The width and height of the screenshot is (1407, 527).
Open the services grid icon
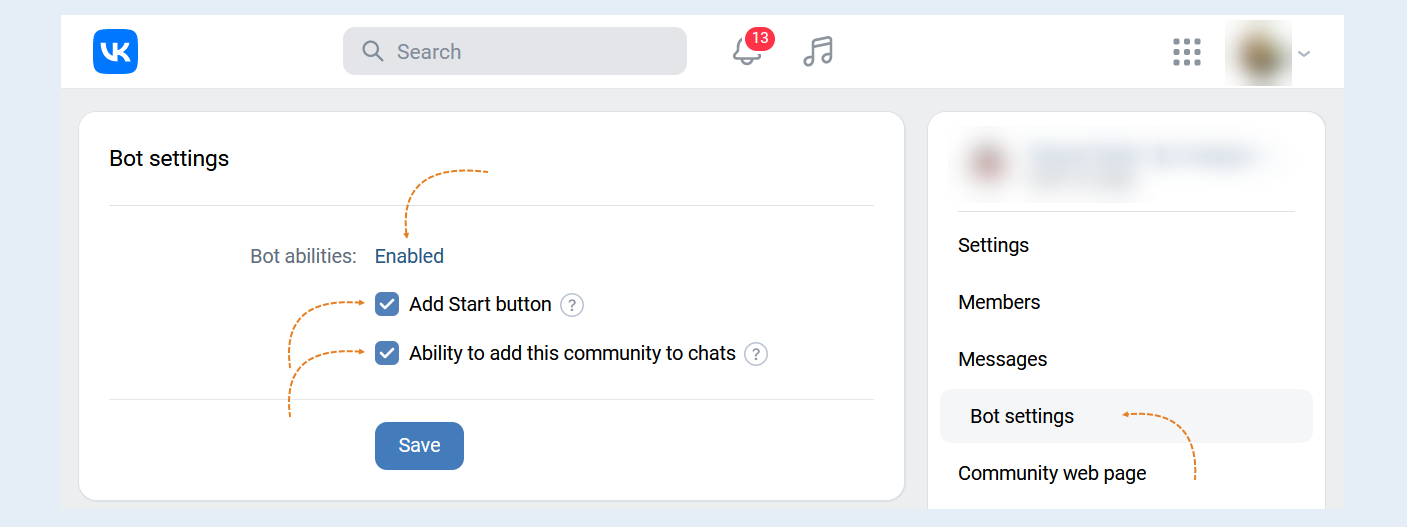(x=1186, y=52)
